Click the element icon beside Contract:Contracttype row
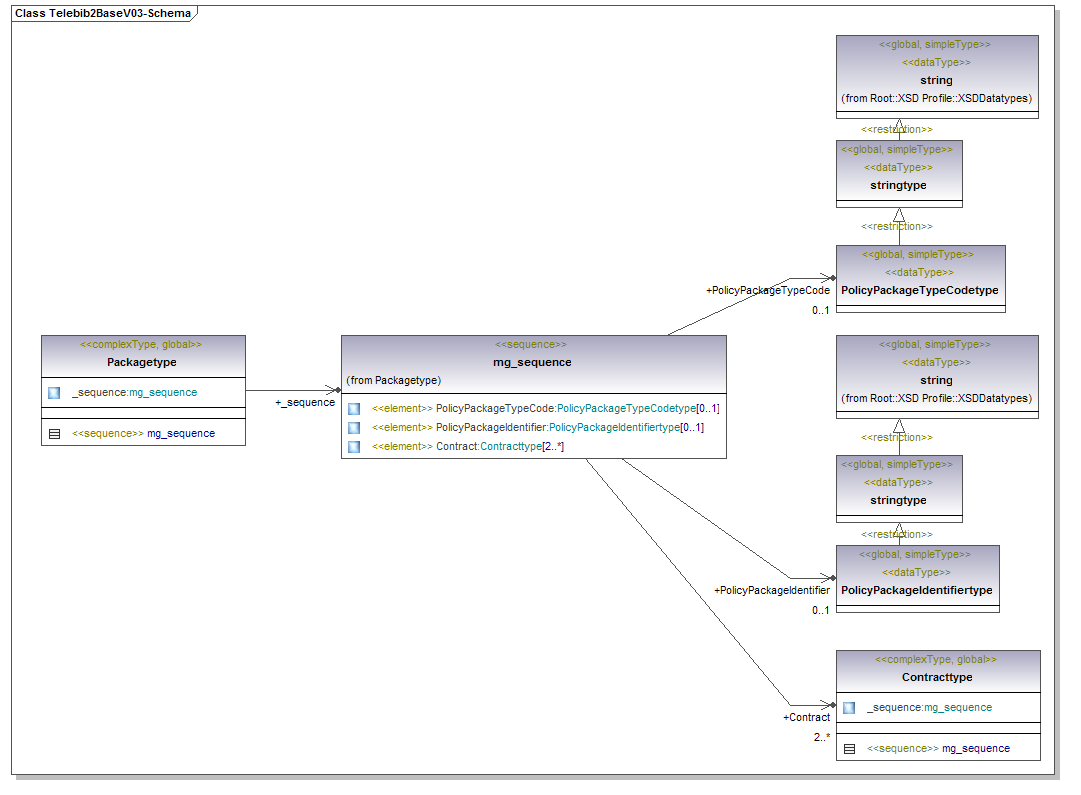 pyautogui.click(x=354, y=447)
